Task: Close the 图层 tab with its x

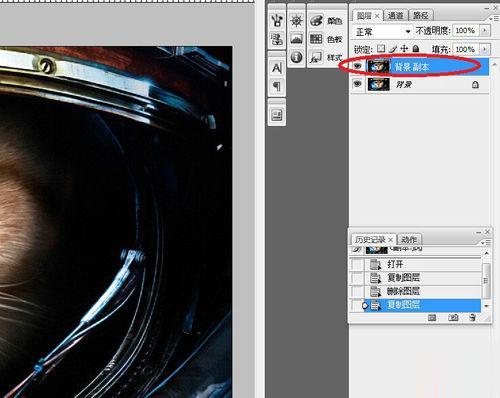Action: (x=377, y=15)
